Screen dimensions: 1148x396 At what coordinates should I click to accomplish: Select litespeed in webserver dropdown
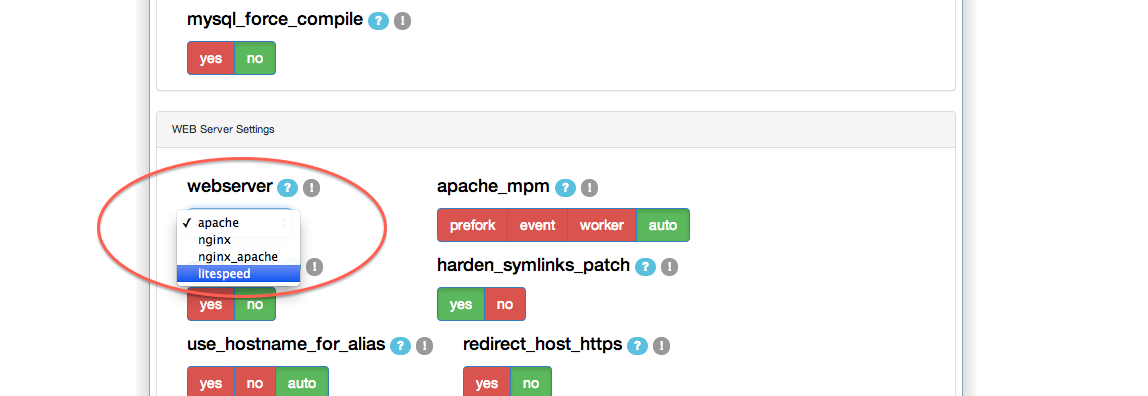click(x=238, y=274)
